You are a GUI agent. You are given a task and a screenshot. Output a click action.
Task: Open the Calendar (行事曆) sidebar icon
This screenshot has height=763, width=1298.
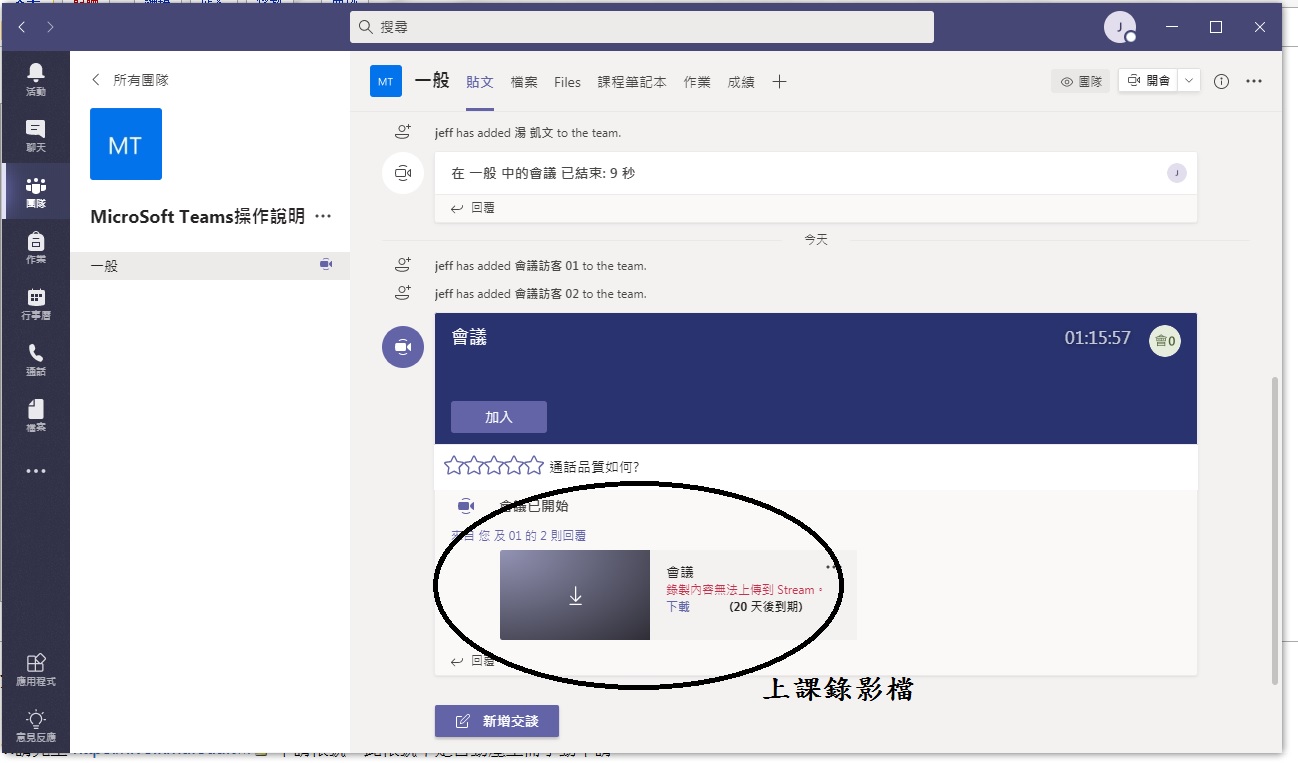(x=35, y=303)
